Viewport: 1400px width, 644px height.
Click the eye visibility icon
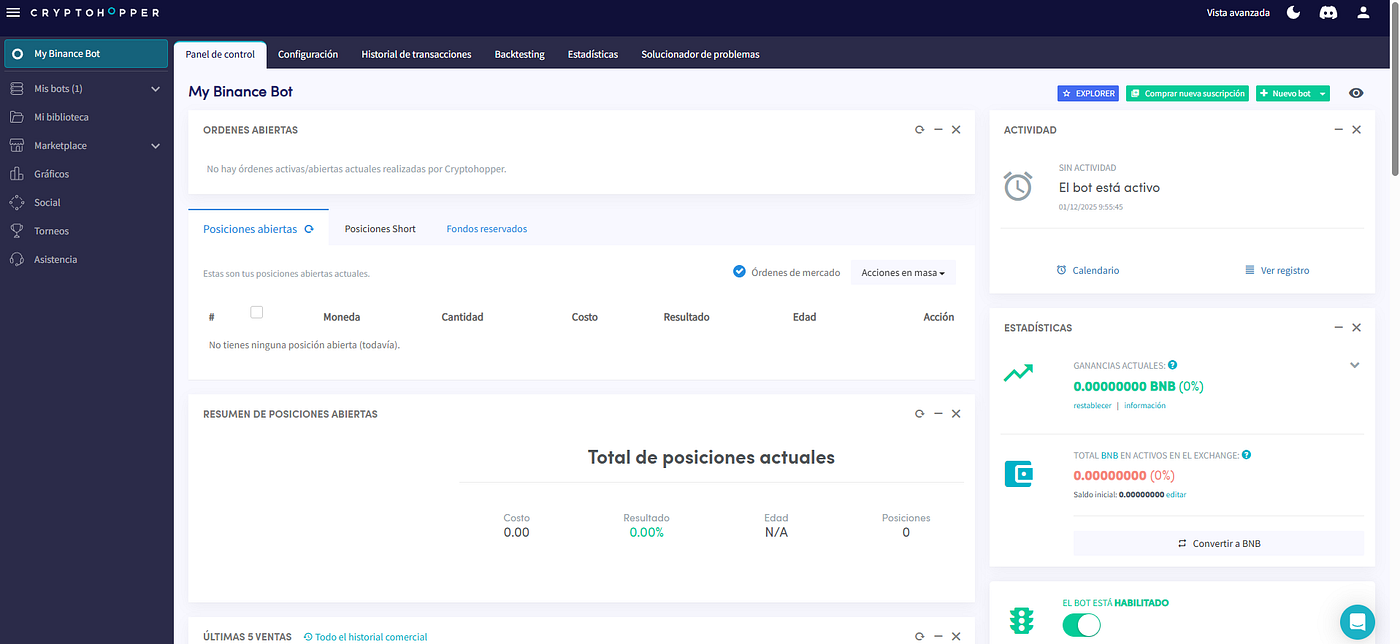(1356, 93)
